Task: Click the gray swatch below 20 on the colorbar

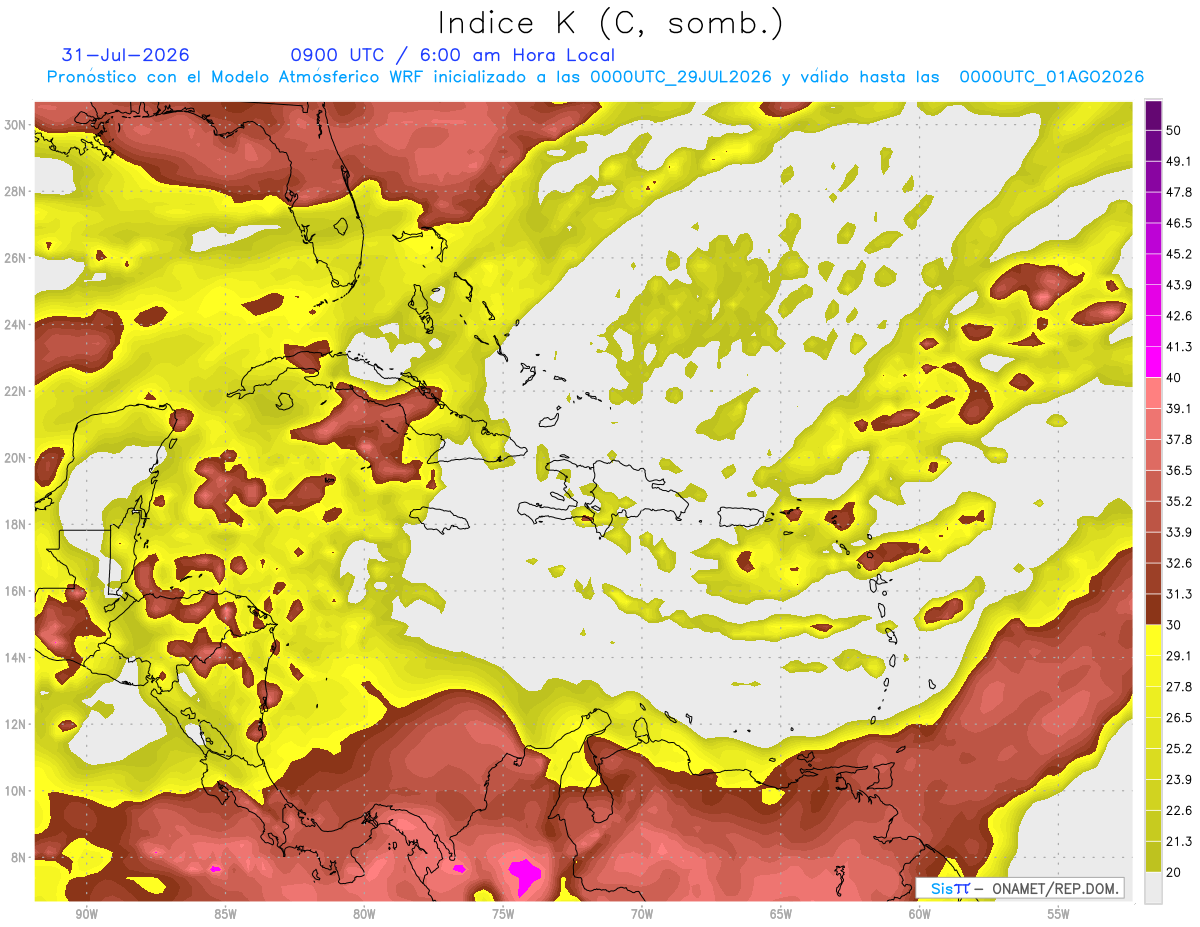Action: click(1153, 887)
